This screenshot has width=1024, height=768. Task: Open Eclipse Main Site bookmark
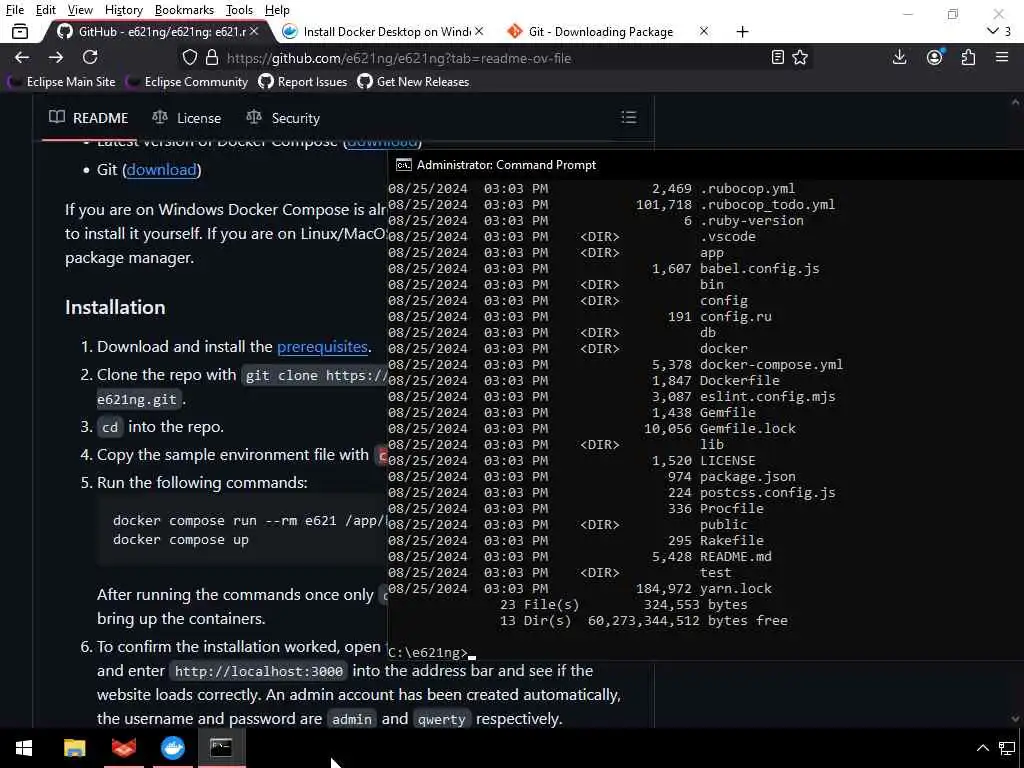click(61, 82)
